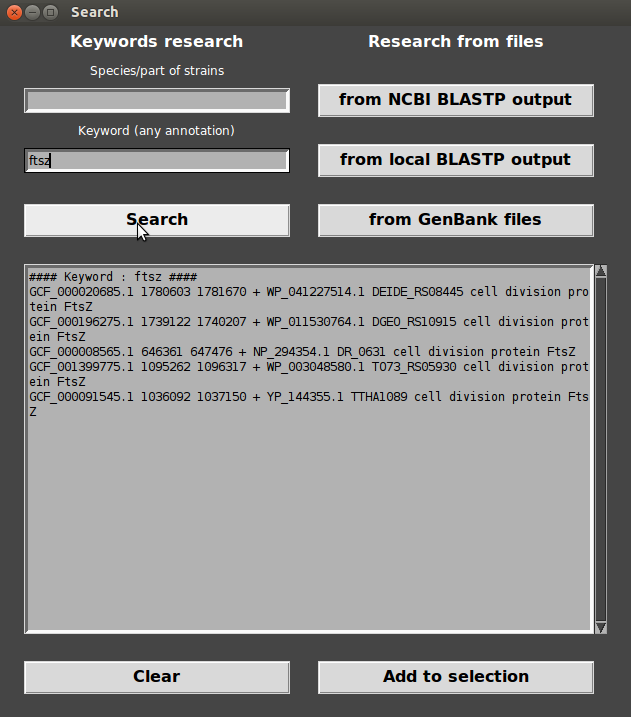The width and height of the screenshot is (631, 717).
Task: Minimize the Search window
Action: pos(33,12)
